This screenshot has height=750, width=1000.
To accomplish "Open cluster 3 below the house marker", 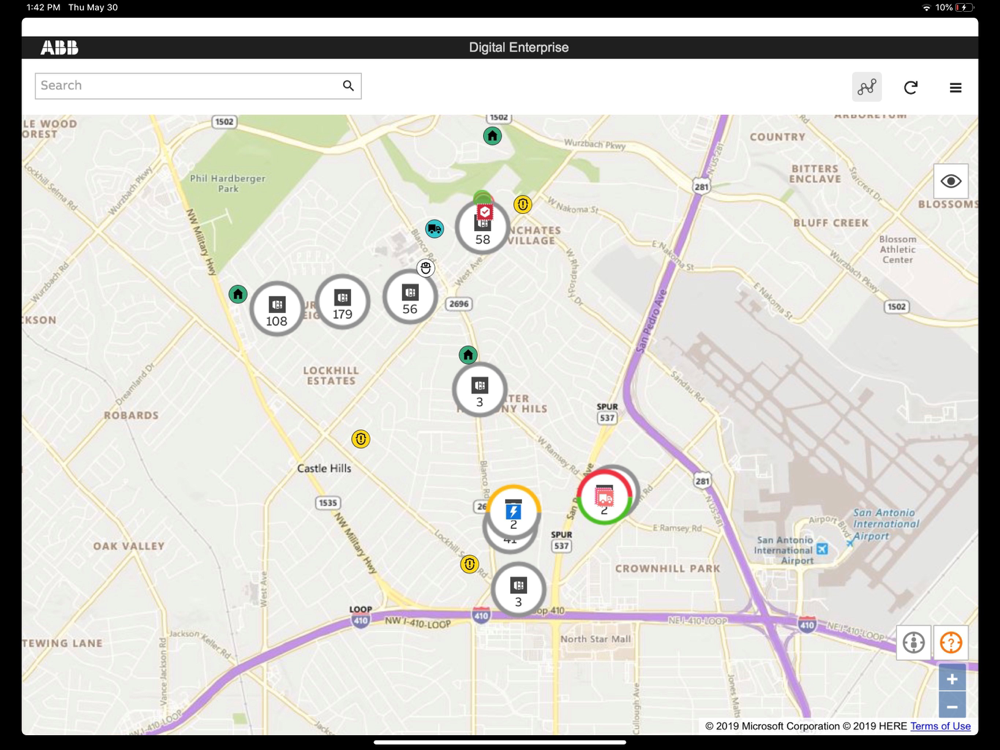I will tap(480, 390).
